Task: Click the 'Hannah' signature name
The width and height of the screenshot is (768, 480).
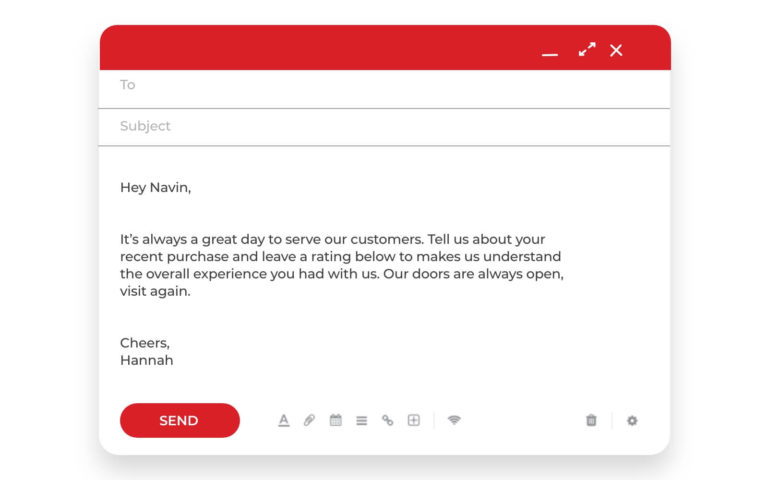Action: (146, 360)
